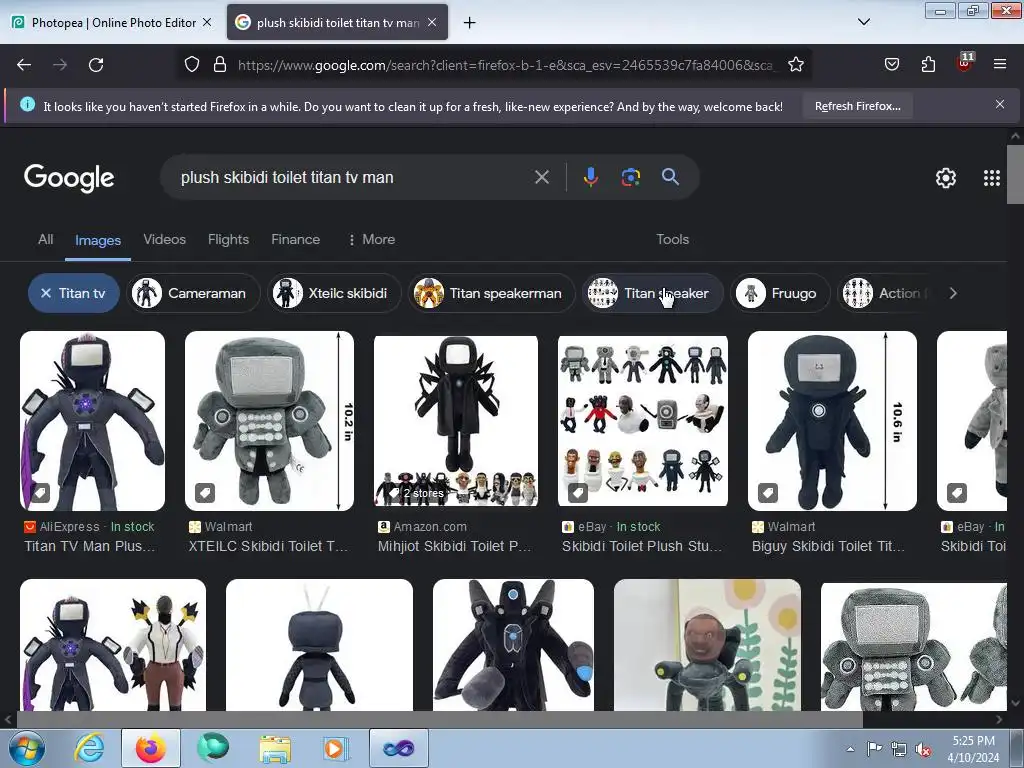The image size is (1024, 768).
Task: Click the vertical page scrollbar thumb
Action: 1015,174
